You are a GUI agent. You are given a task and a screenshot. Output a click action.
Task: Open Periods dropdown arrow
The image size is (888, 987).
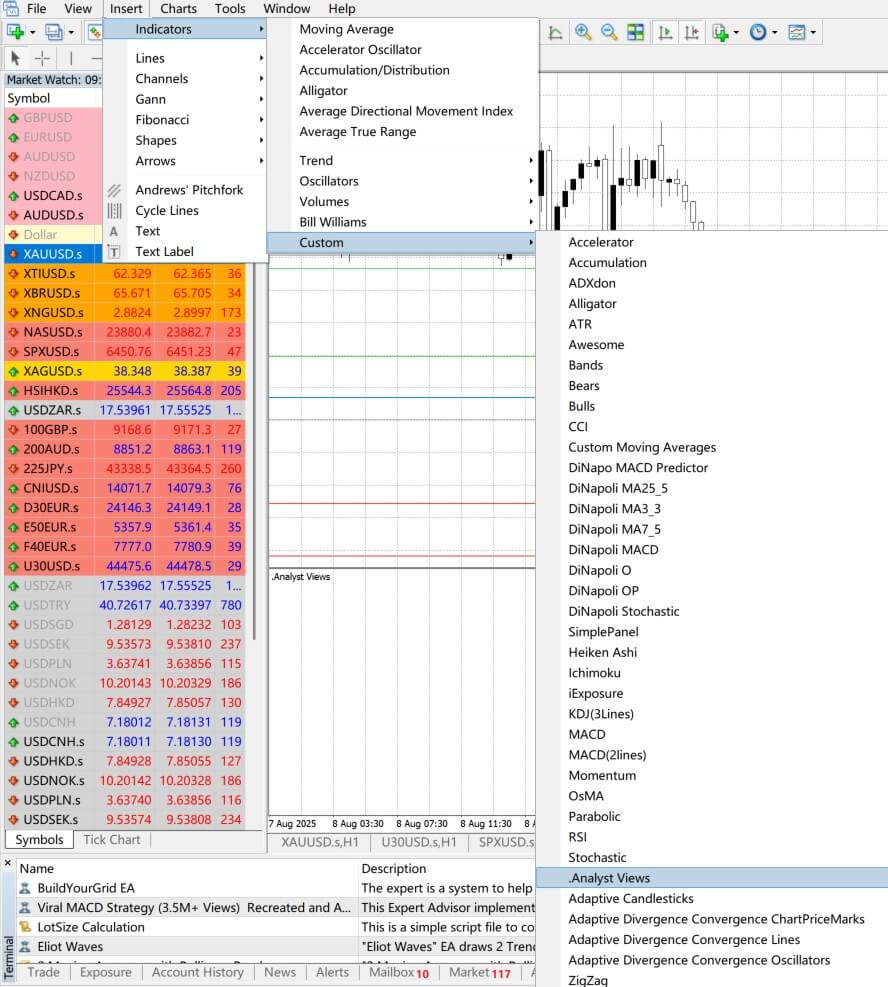(775, 32)
